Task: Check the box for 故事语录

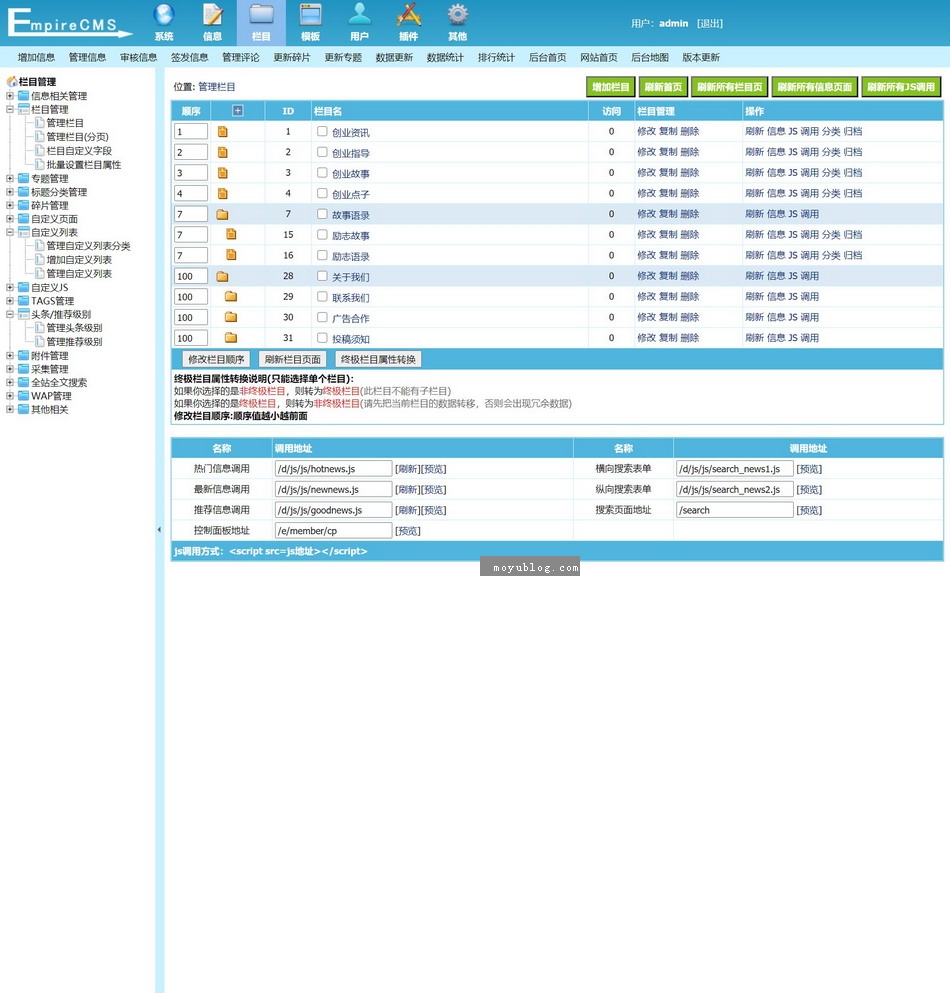Action: pyautogui.click(x=322, y=214)
